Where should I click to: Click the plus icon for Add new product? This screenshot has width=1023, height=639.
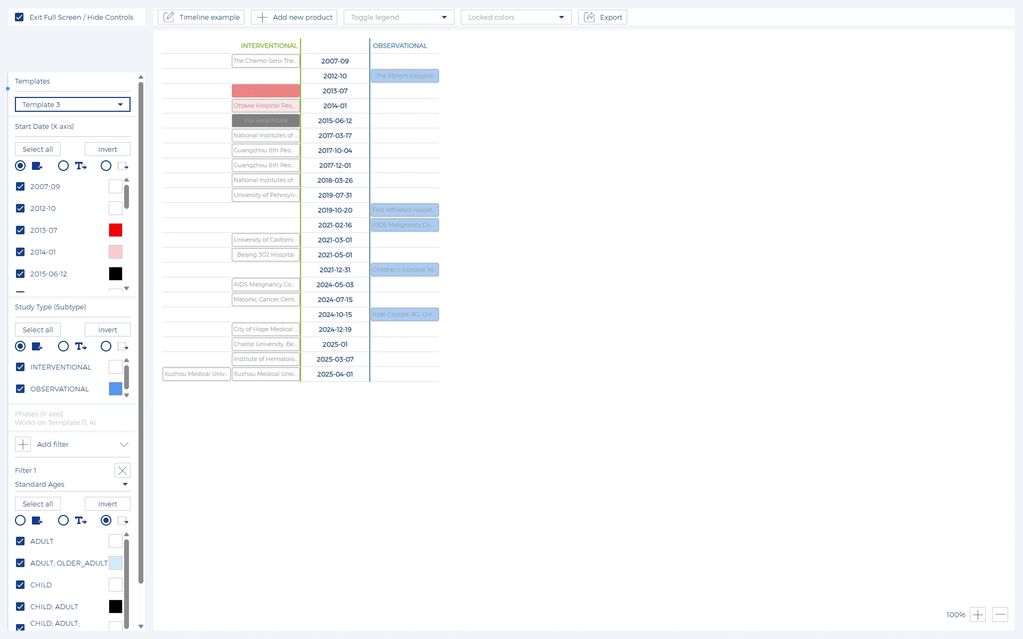click(262, 17)
